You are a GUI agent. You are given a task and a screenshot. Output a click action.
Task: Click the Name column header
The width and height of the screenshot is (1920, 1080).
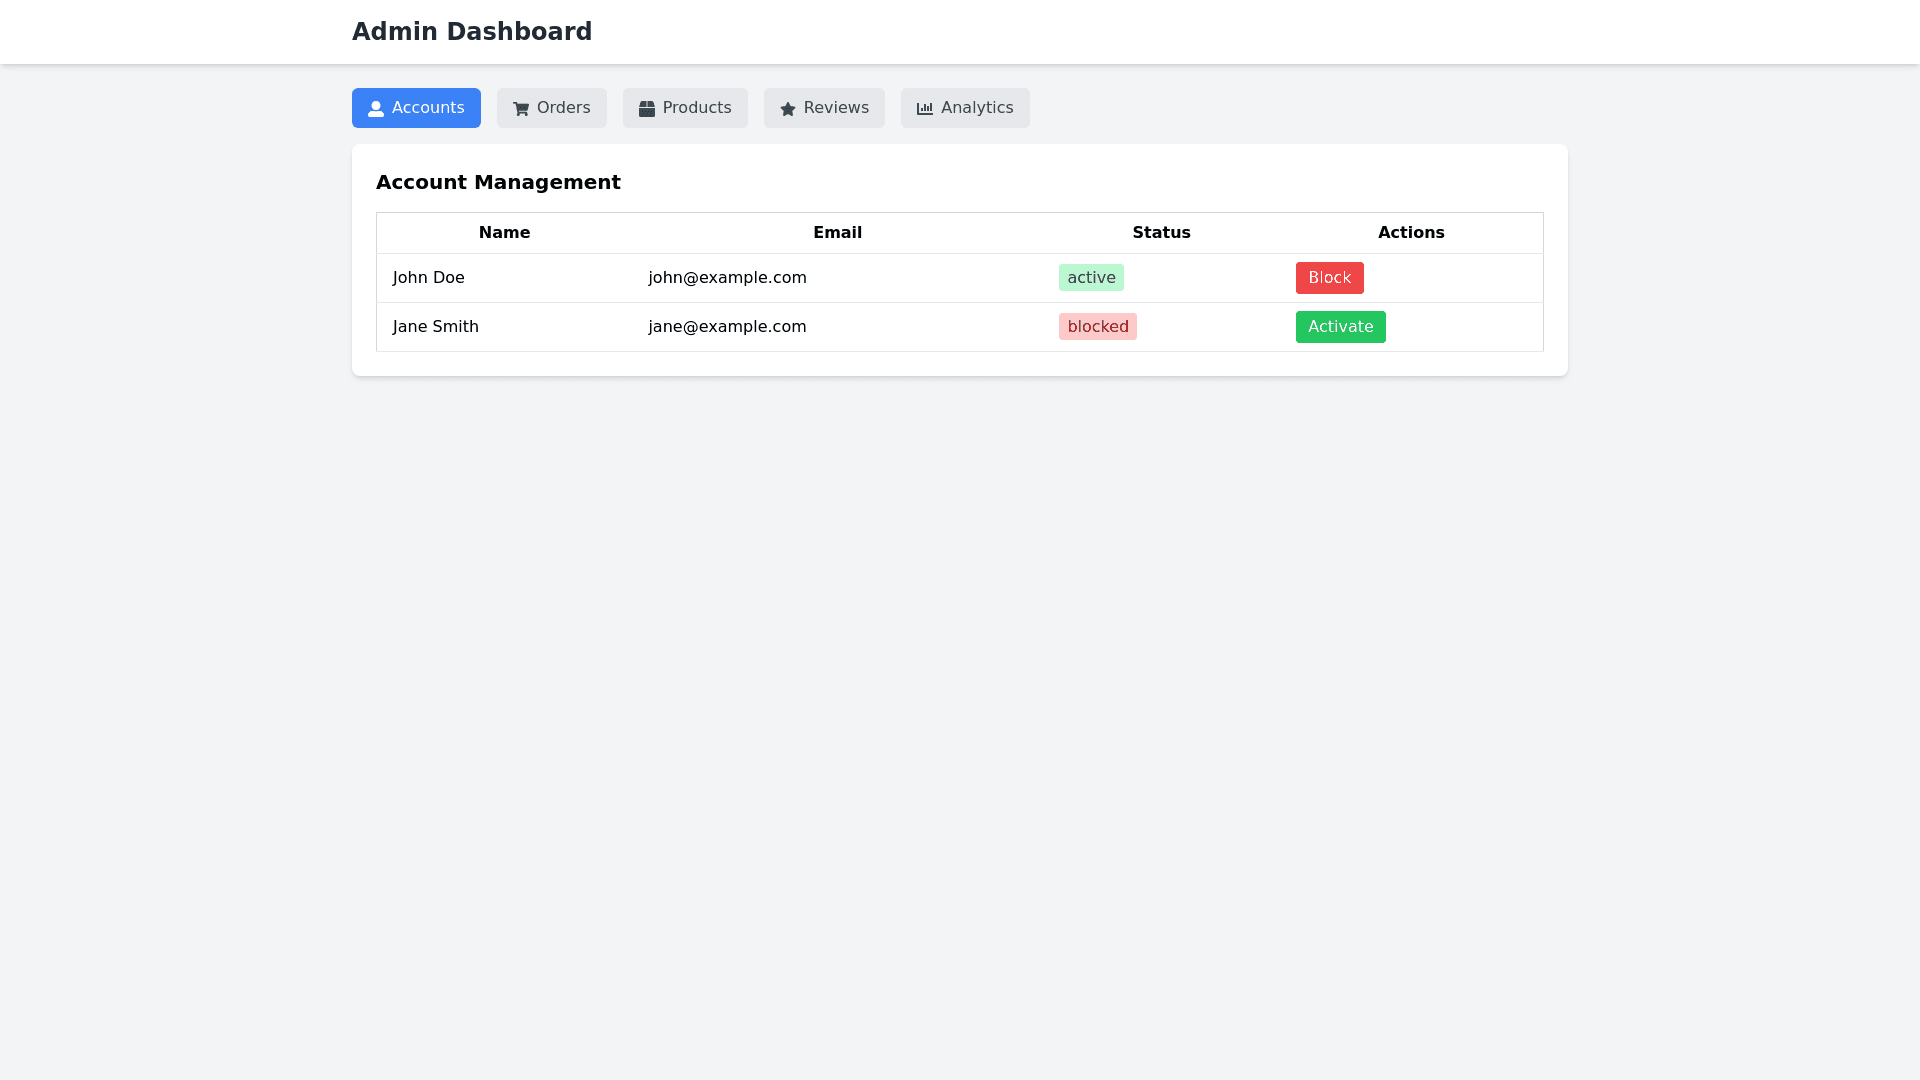(x=504, y=233)
